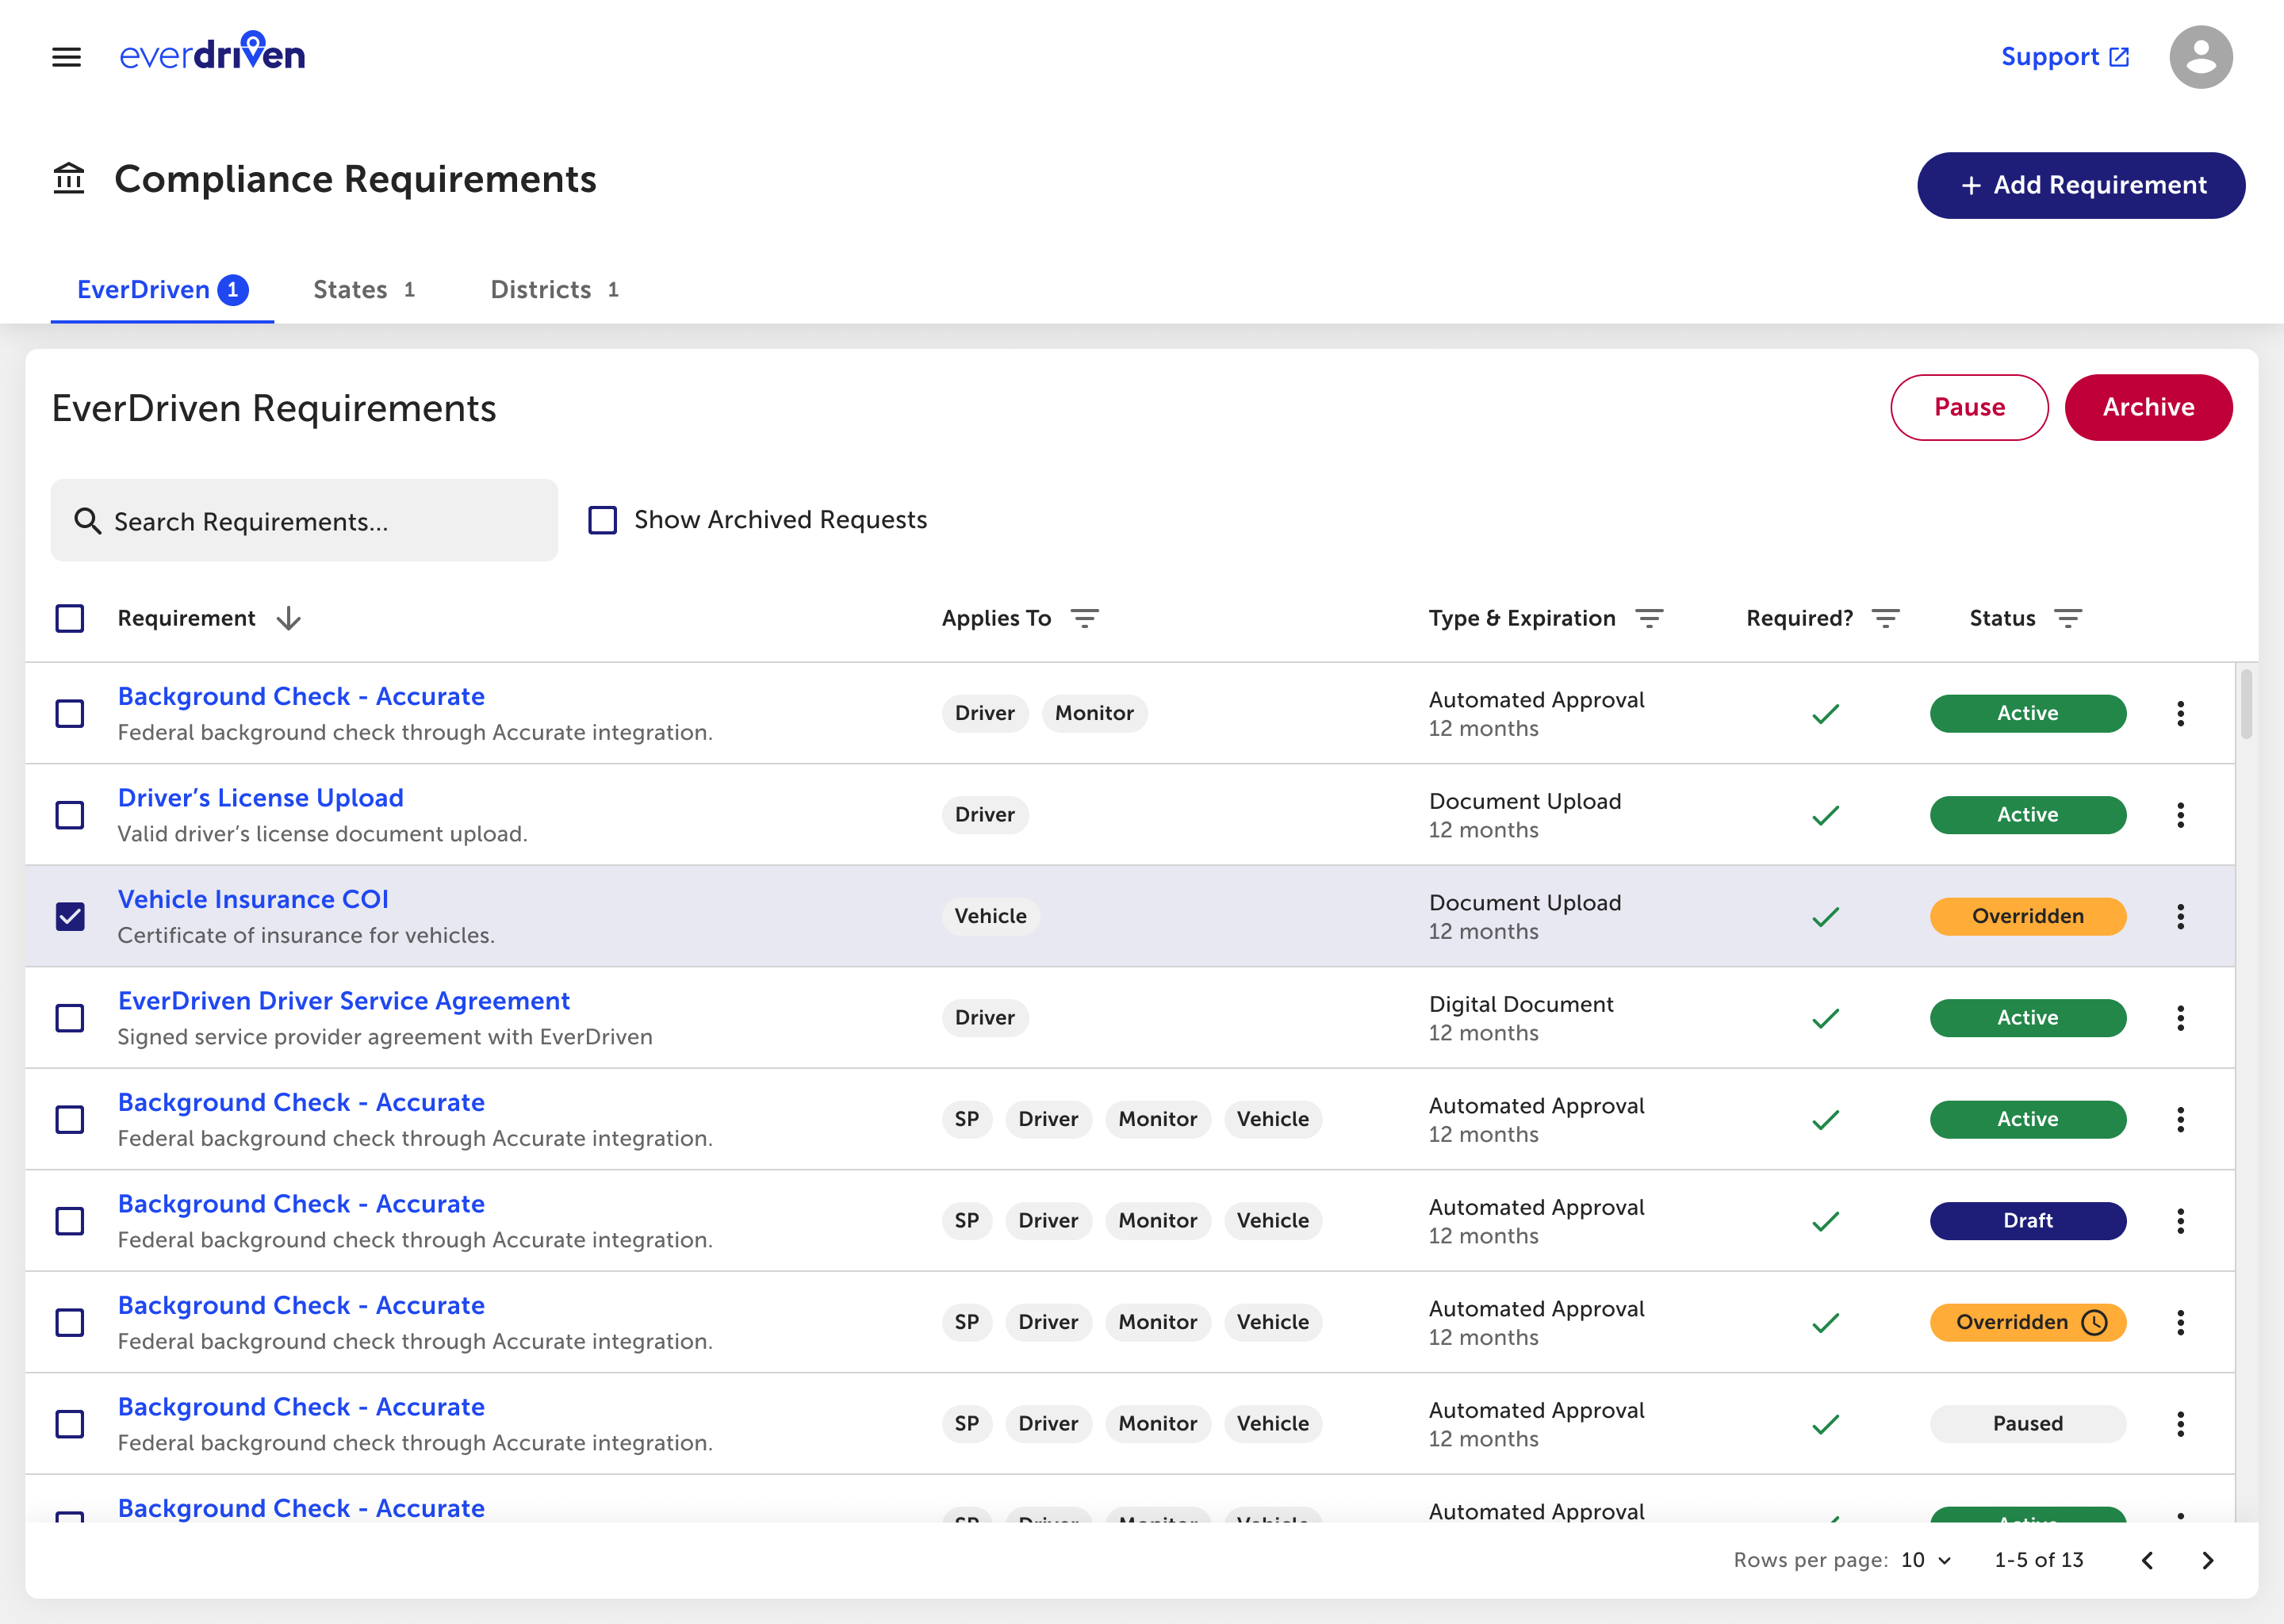
Task: Open the actions menu for the Draft row
Action: pos(2180,1221)
